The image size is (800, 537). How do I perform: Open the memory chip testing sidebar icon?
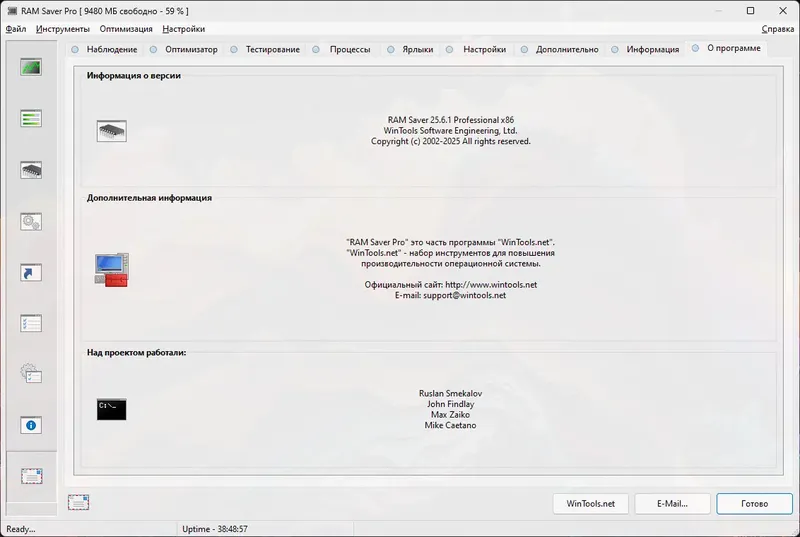tap(31, 170)
